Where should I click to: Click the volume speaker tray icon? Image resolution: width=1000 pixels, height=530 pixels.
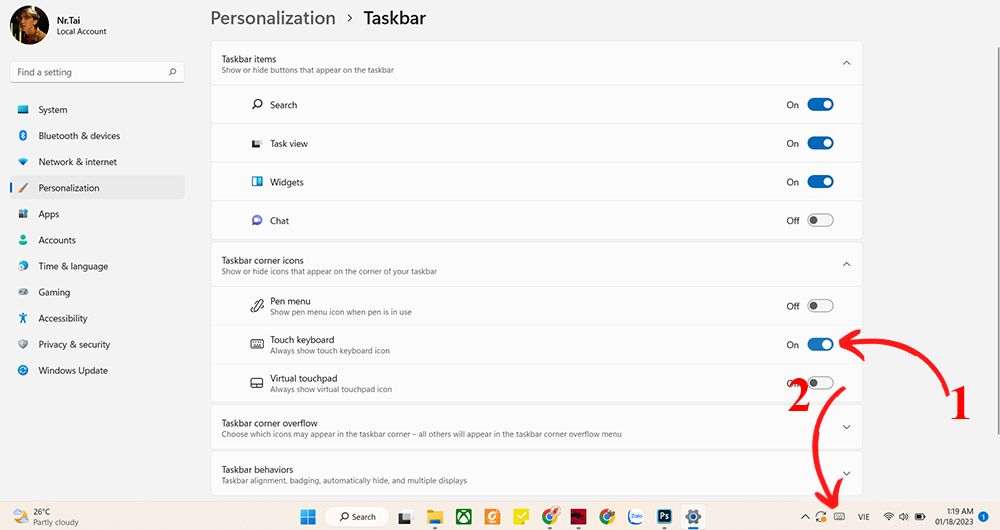904,517
